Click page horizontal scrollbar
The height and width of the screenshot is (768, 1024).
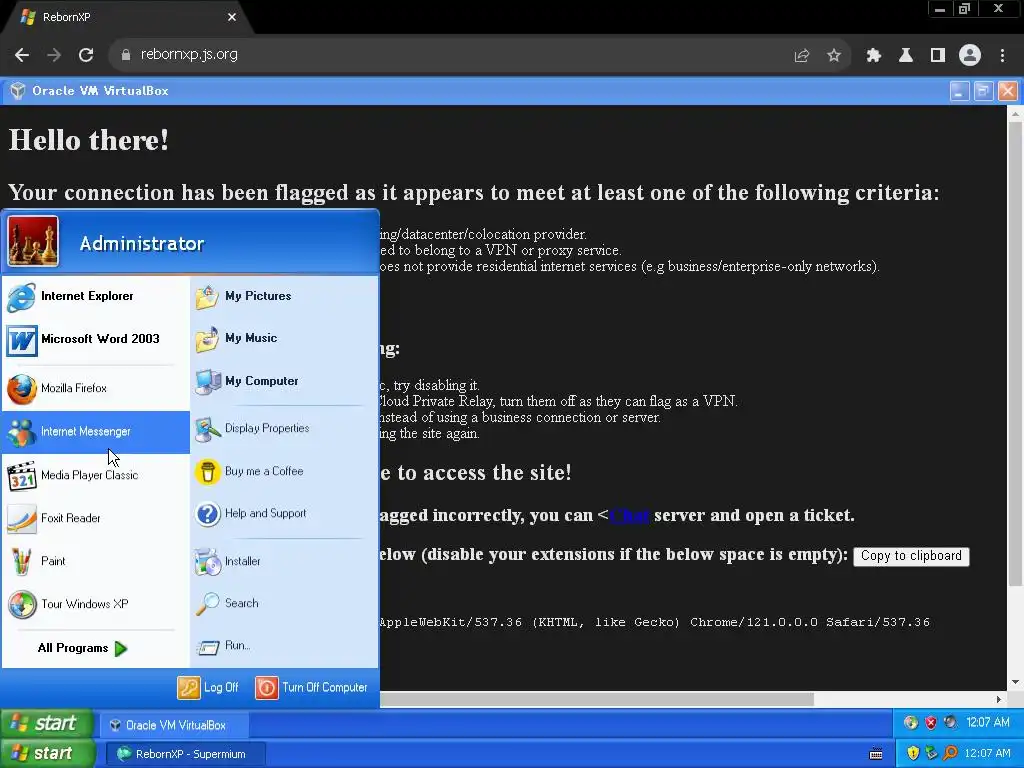click(x=596, y=699)
